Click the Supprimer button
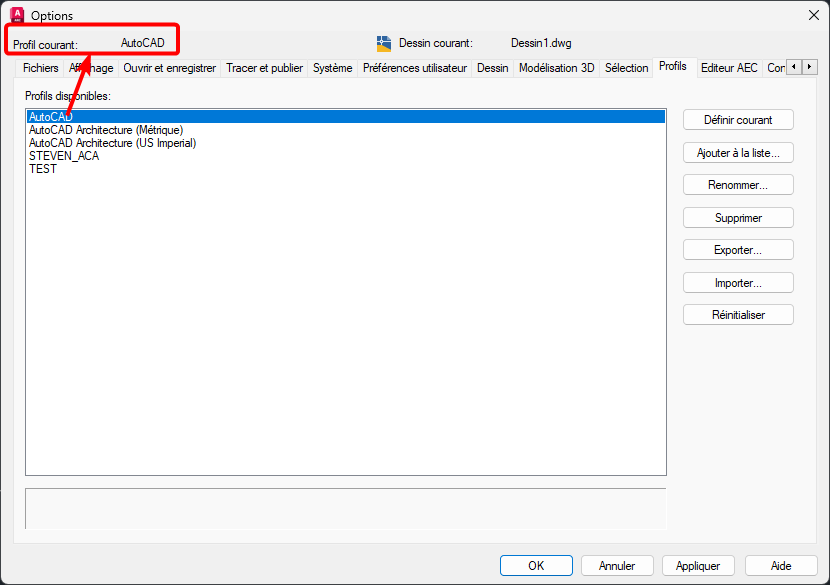Screen dimensions: 830x585 pos(738,218)
